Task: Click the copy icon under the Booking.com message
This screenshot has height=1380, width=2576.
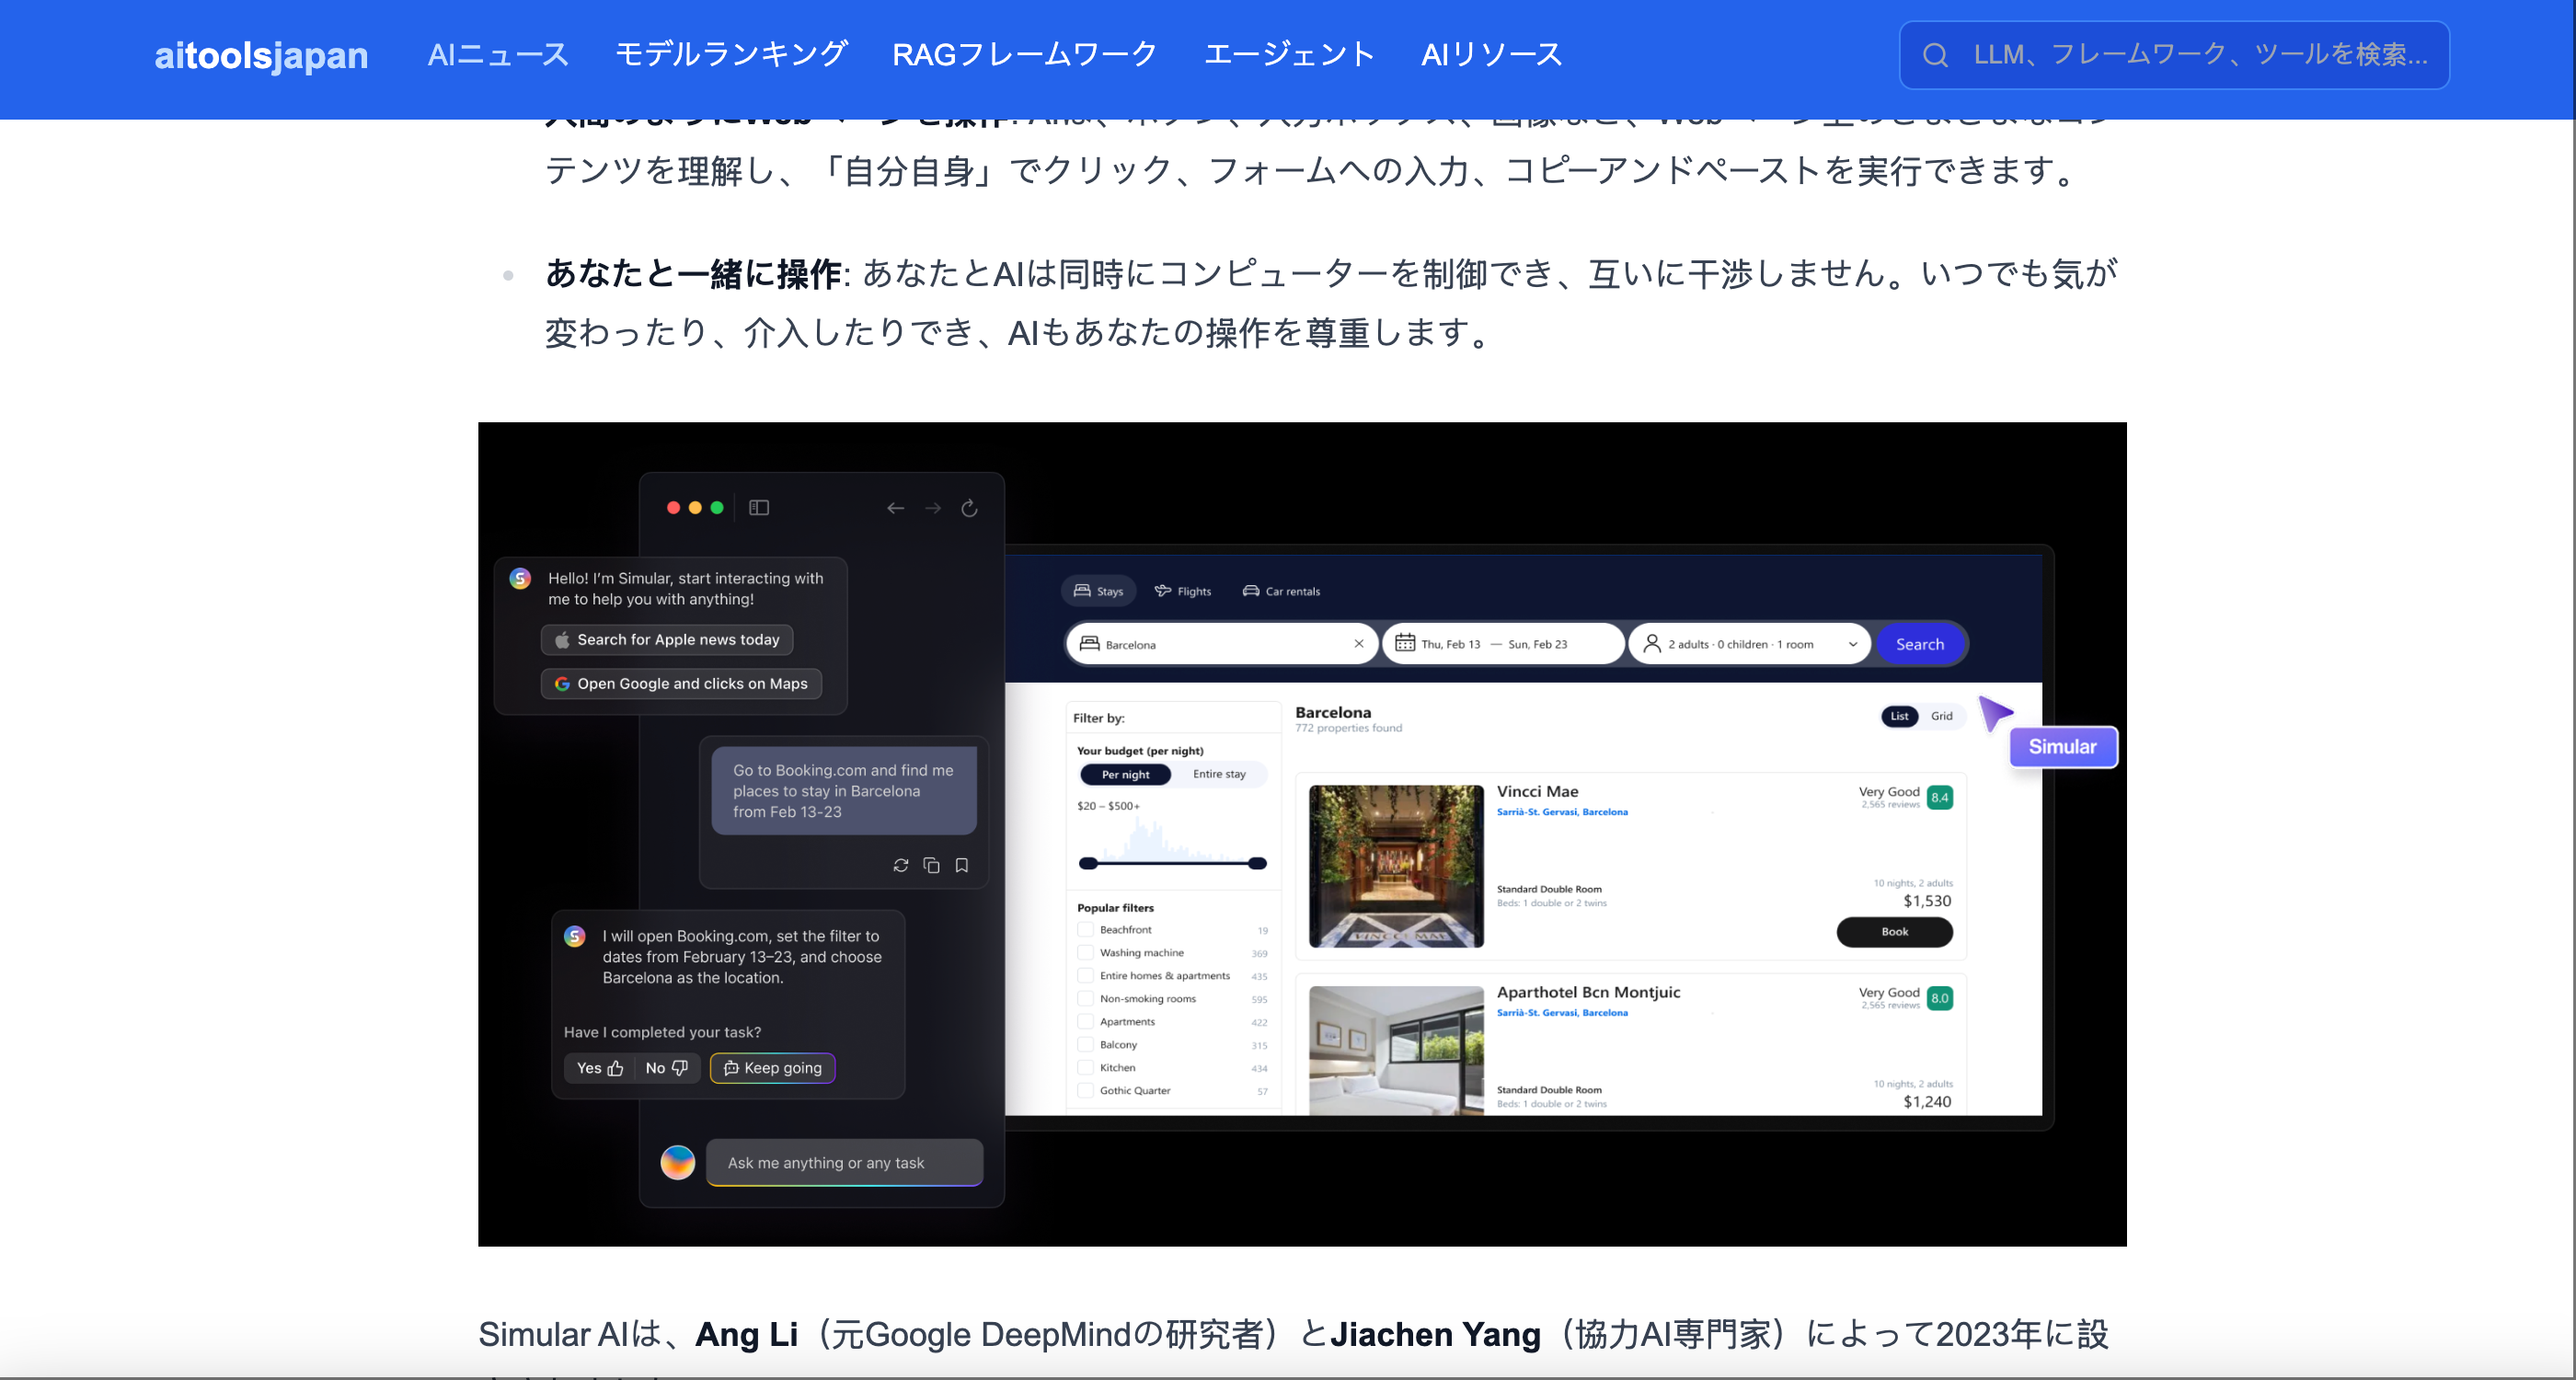Action: coord(931,865)
